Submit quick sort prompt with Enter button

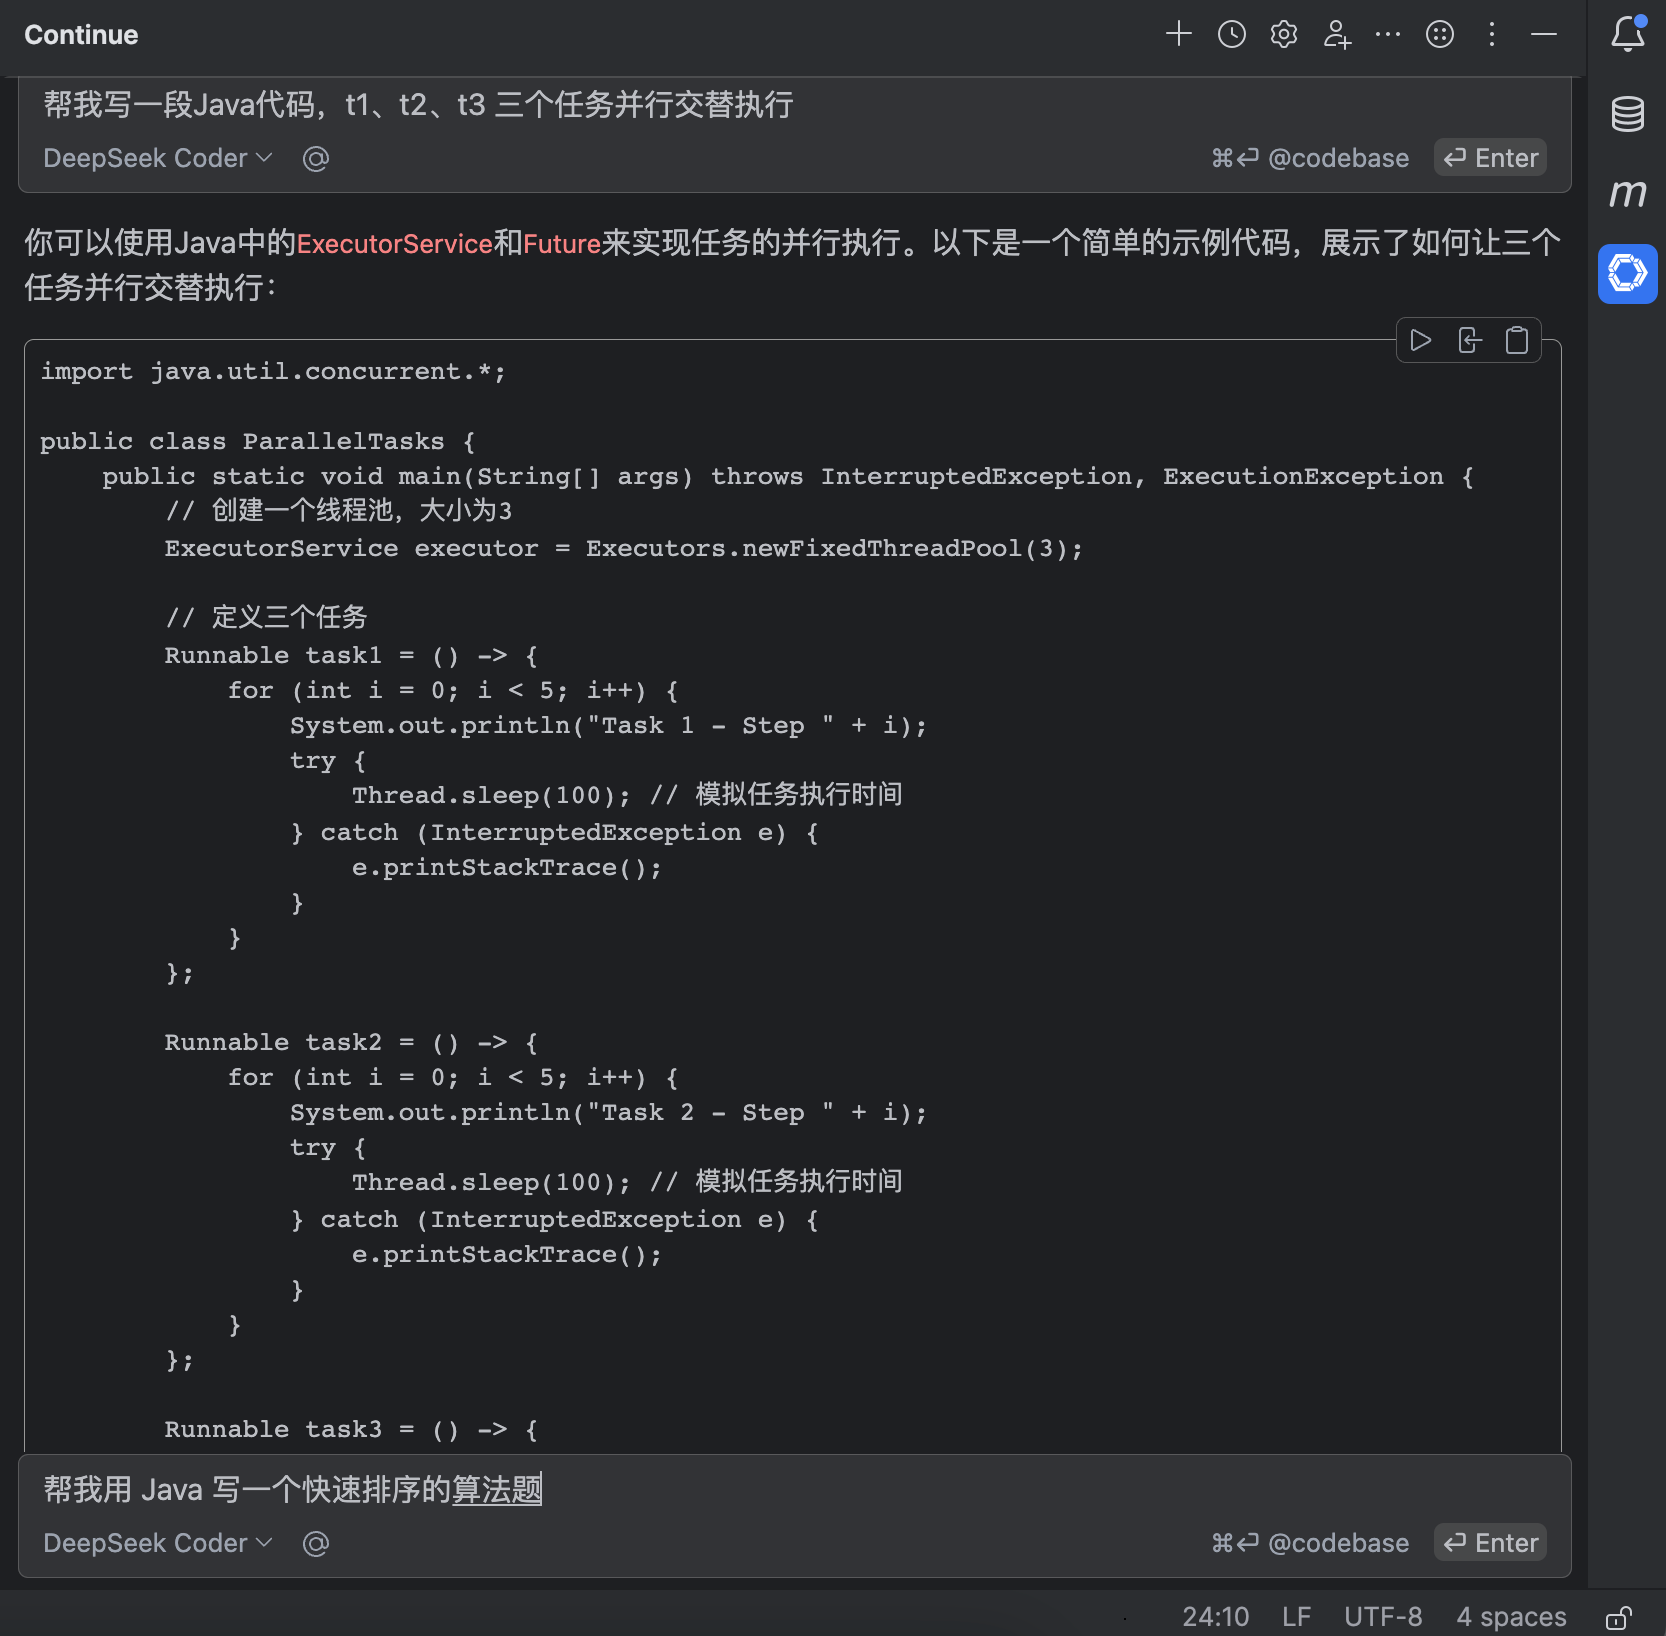pos(1490,1543)
